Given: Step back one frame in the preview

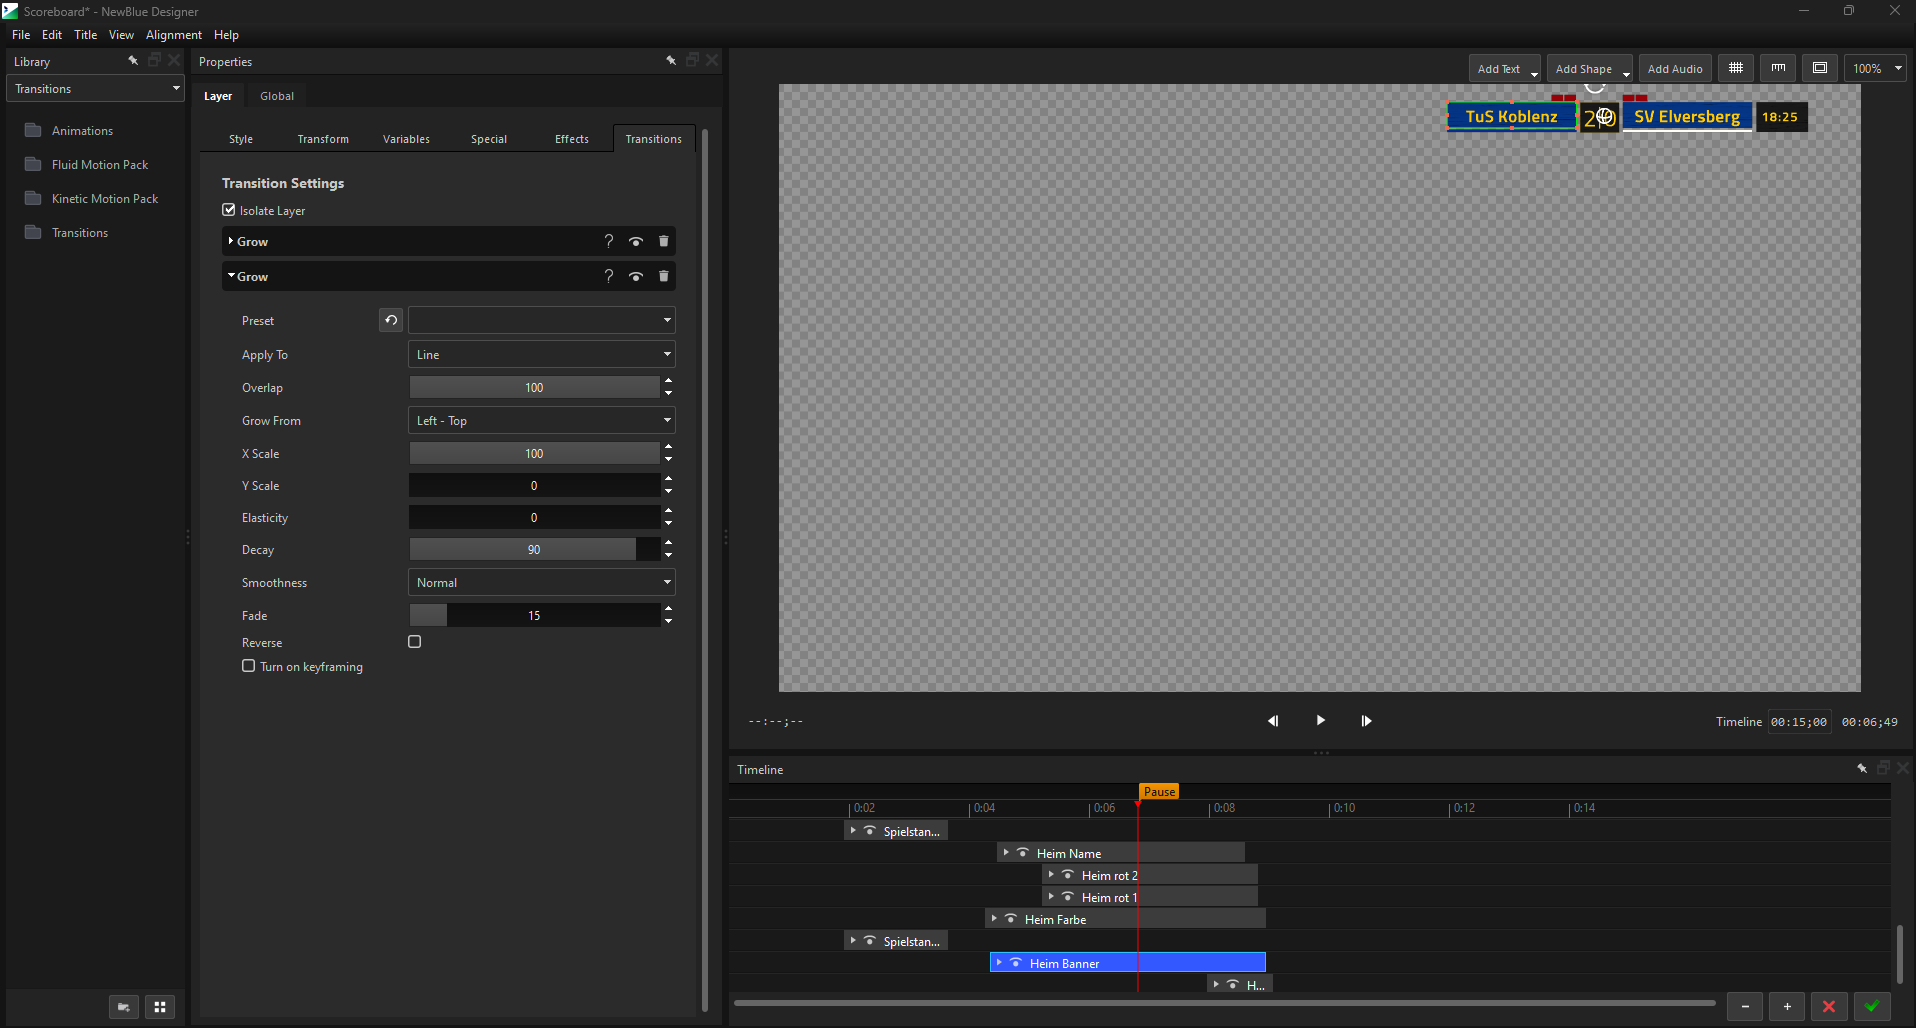Looking at the screenshot, I should [1273, 721].
